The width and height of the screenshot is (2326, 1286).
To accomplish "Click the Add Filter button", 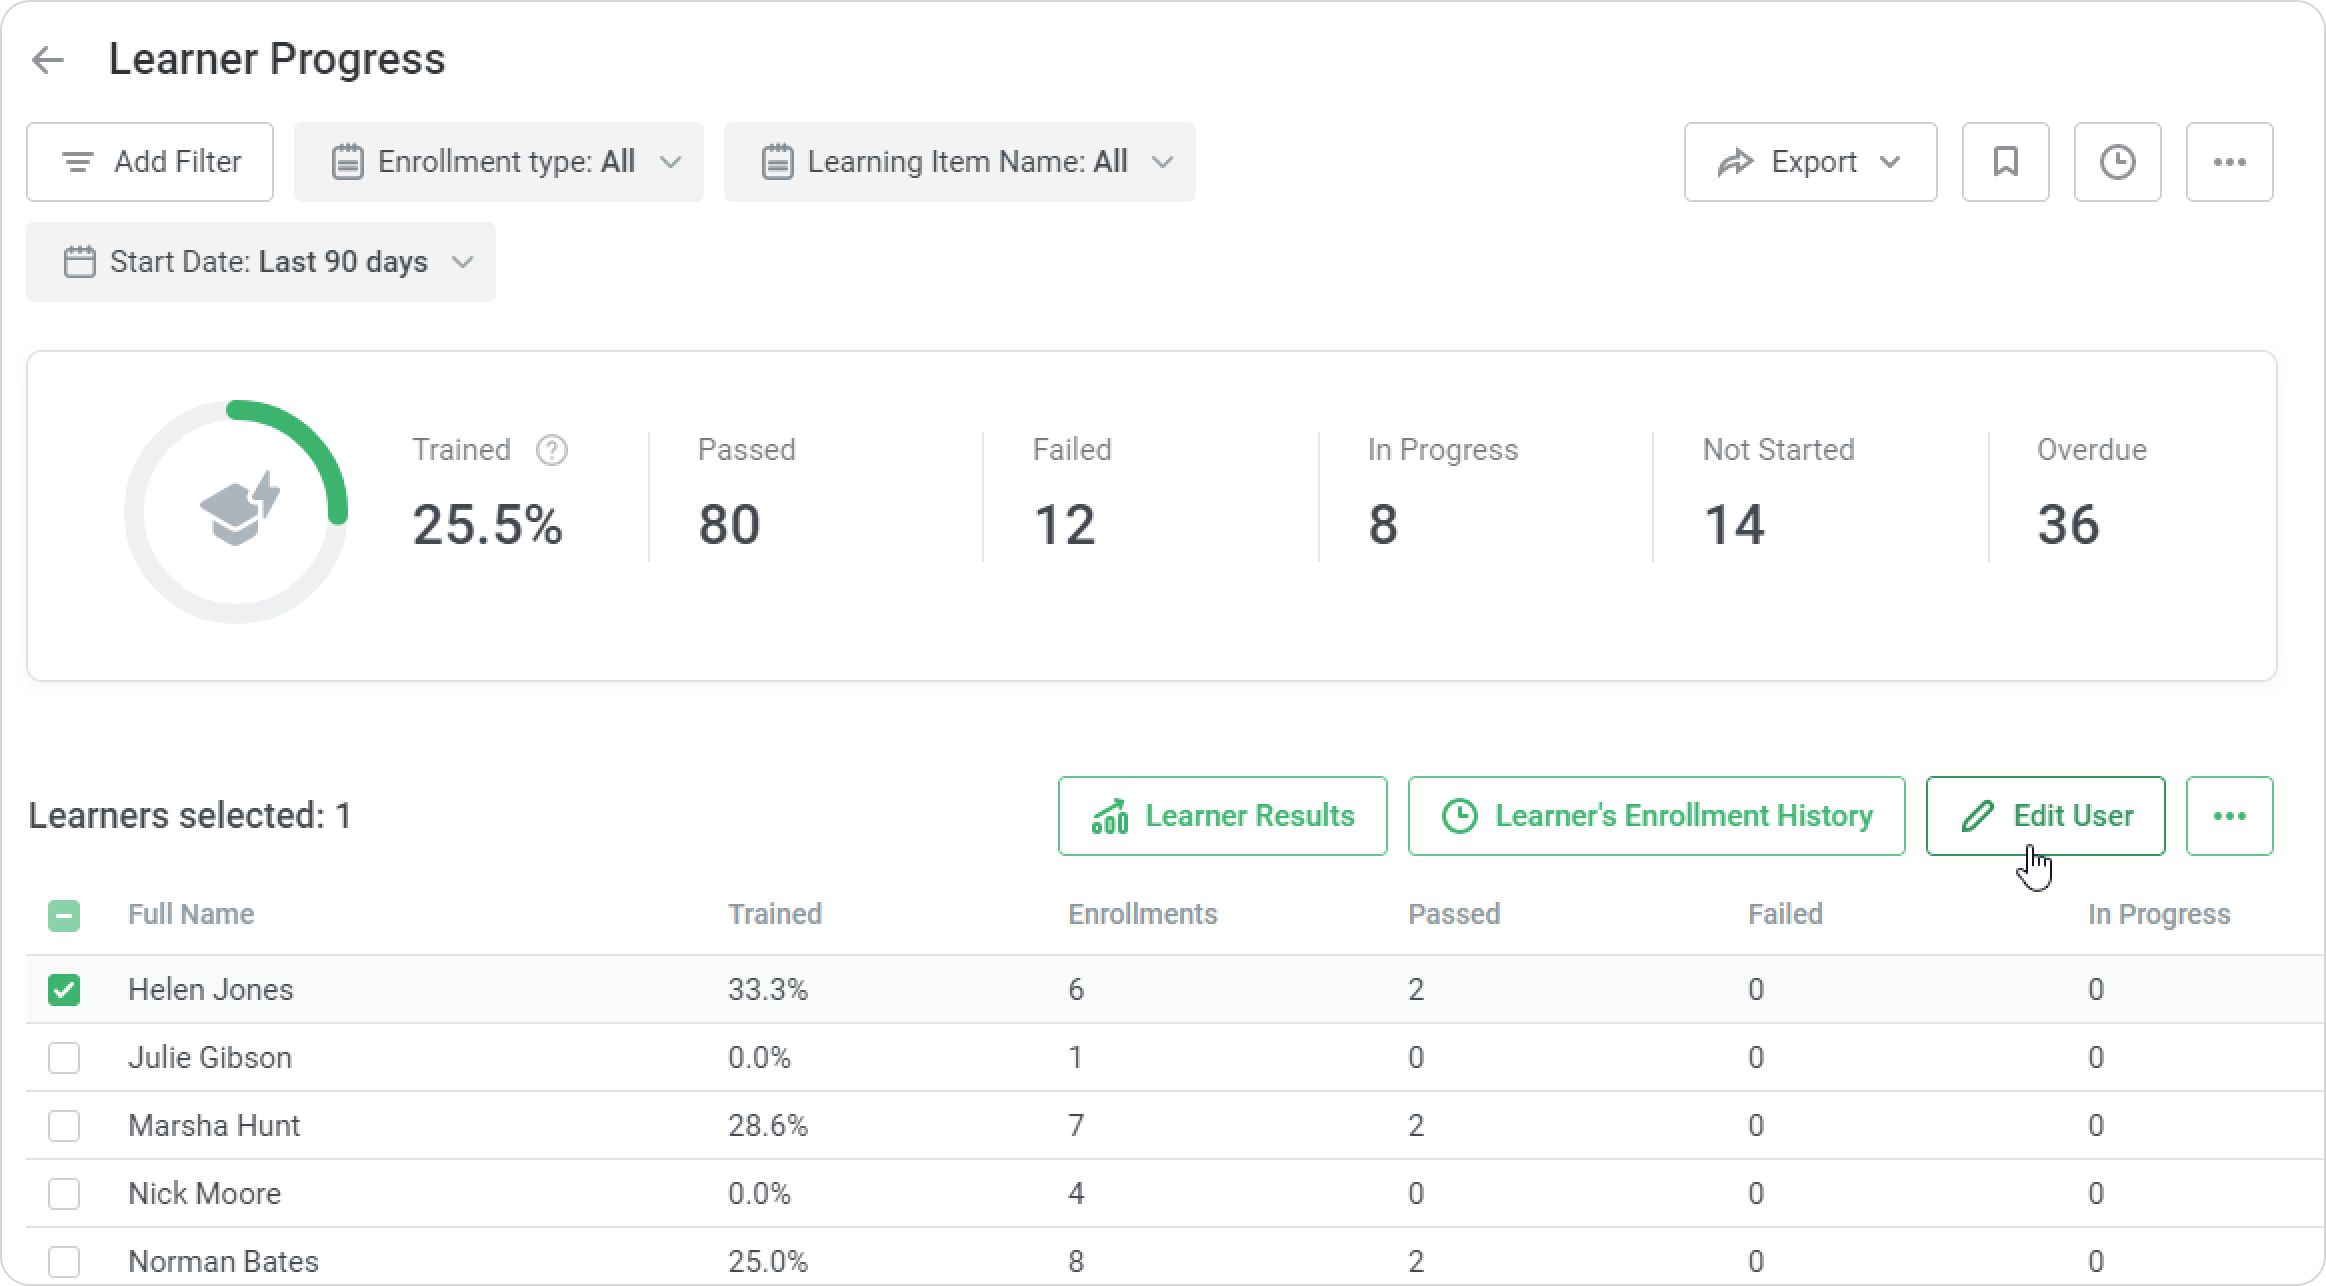I will click(150, 162).
